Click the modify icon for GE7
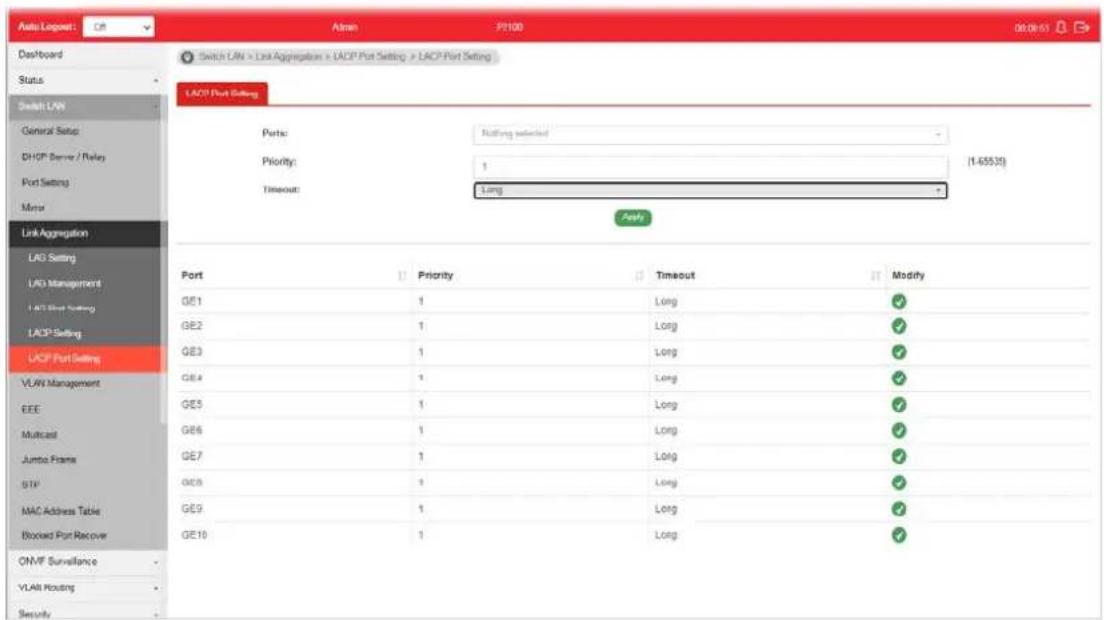The image size is (1104, 620). (x=898, y=456)
